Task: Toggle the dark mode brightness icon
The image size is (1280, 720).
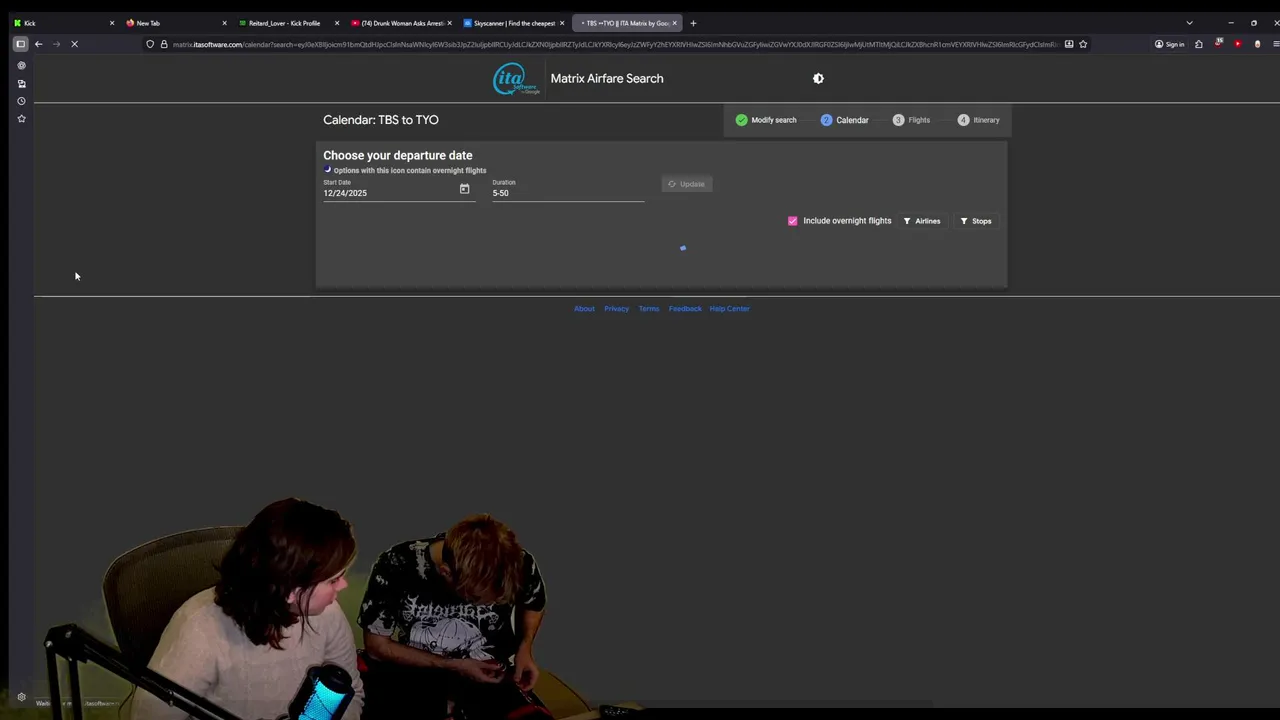Action: (818, 78)
